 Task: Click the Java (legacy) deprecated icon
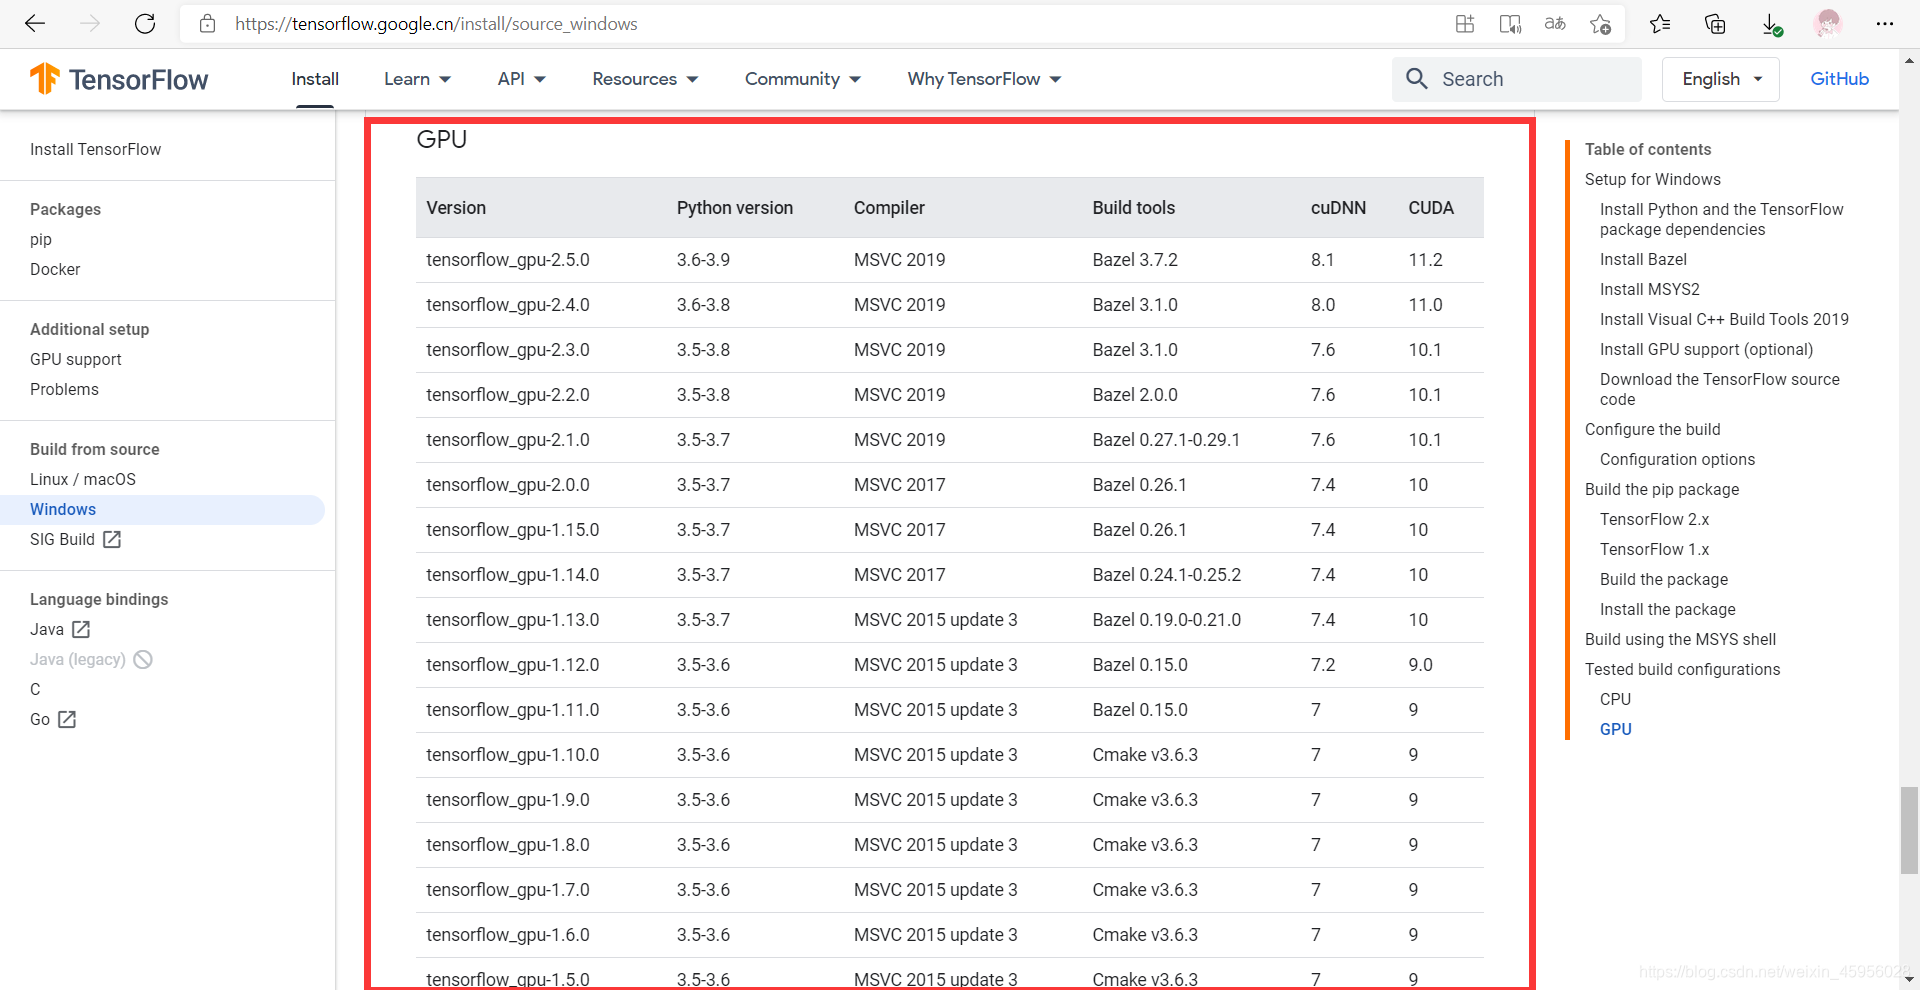pos(143,659)
